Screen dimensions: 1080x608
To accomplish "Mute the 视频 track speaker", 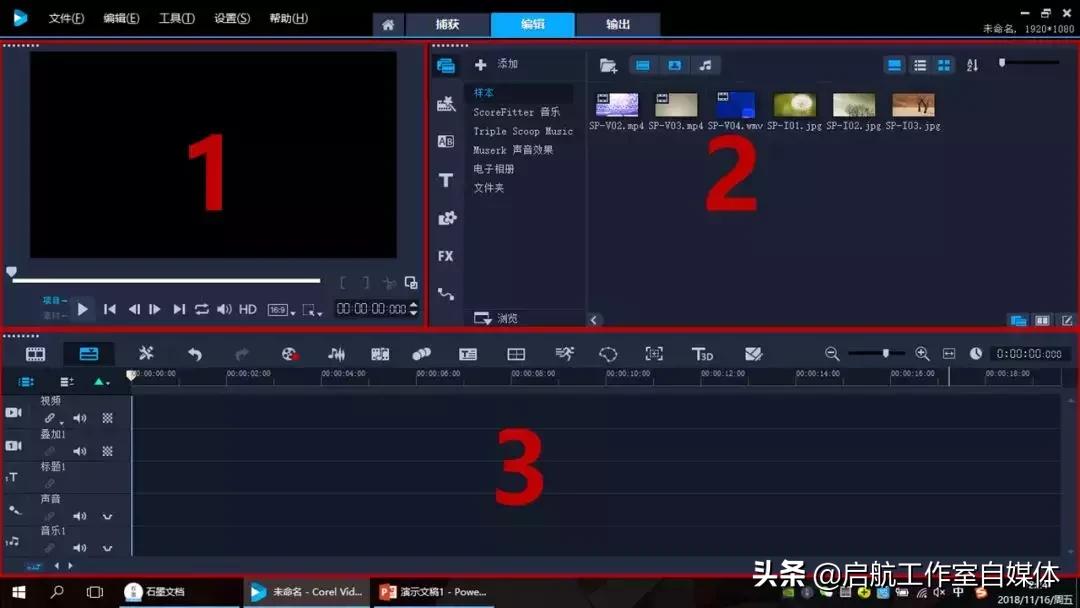I will pyautogui.click(x=80, y=418).
